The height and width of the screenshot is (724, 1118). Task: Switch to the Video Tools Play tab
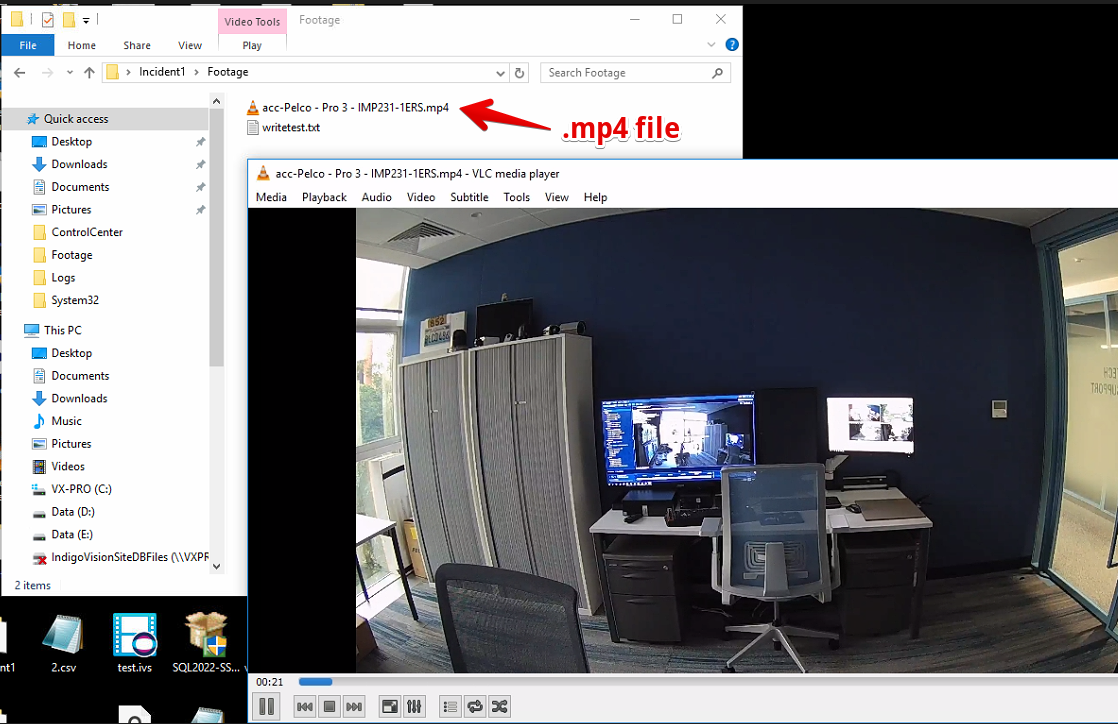251,45
